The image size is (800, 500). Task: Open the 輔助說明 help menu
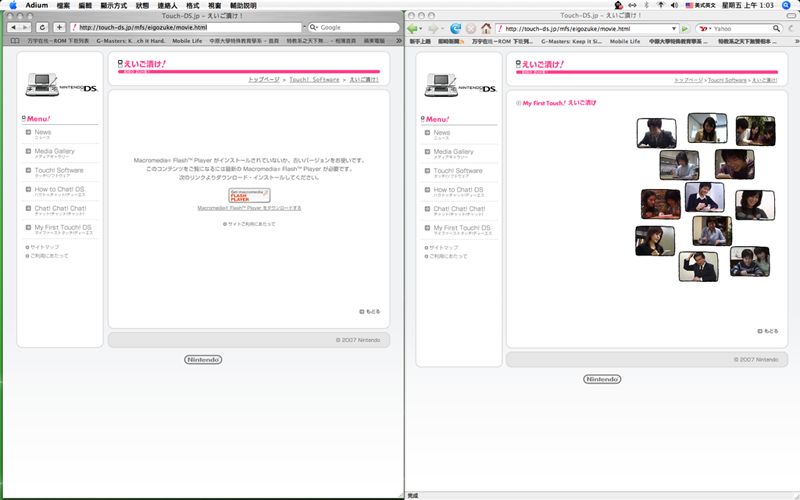243,5
